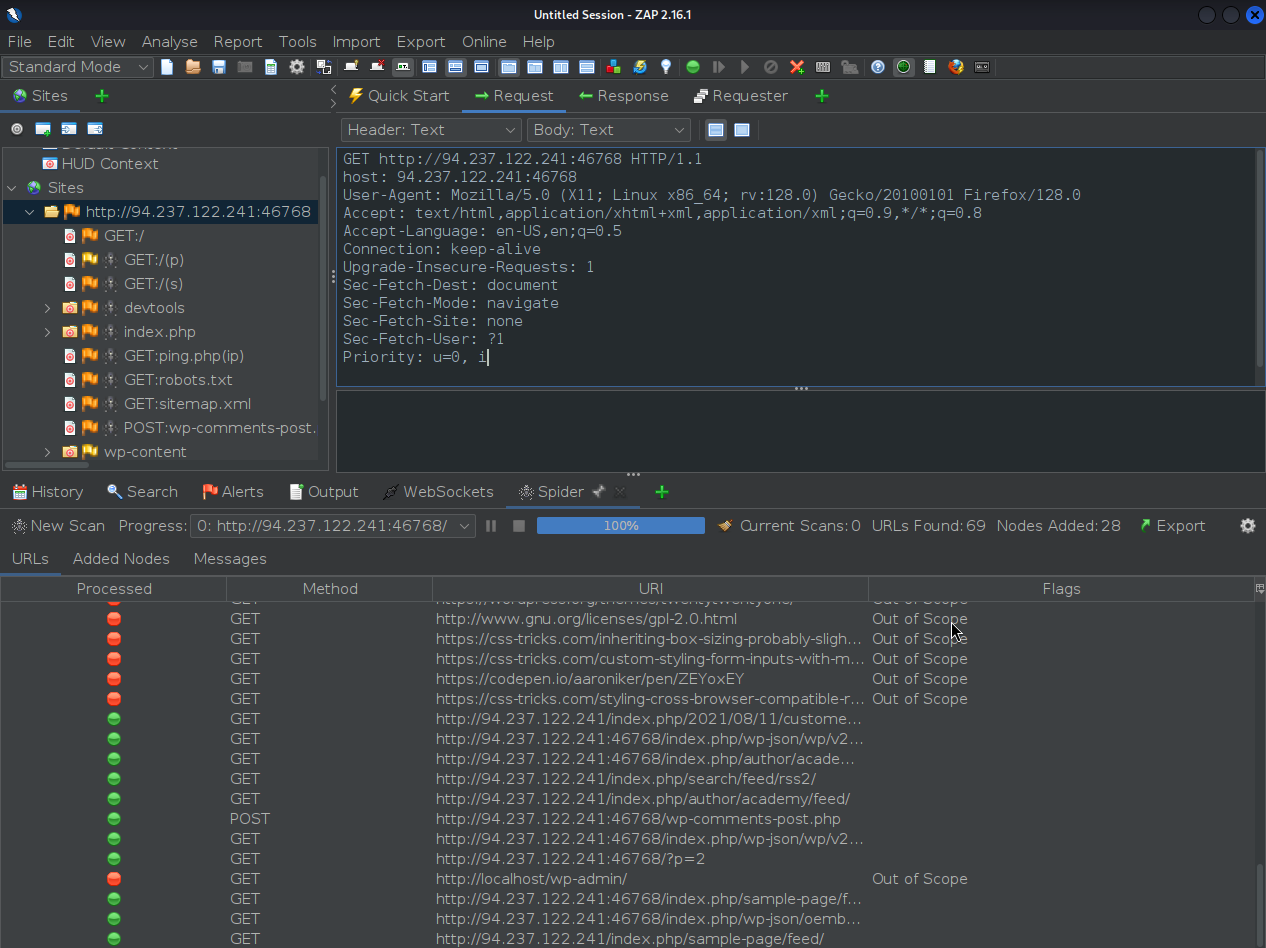1266x948 pixels.
Task: Switch to the Alerts tab
Action: 233,492
